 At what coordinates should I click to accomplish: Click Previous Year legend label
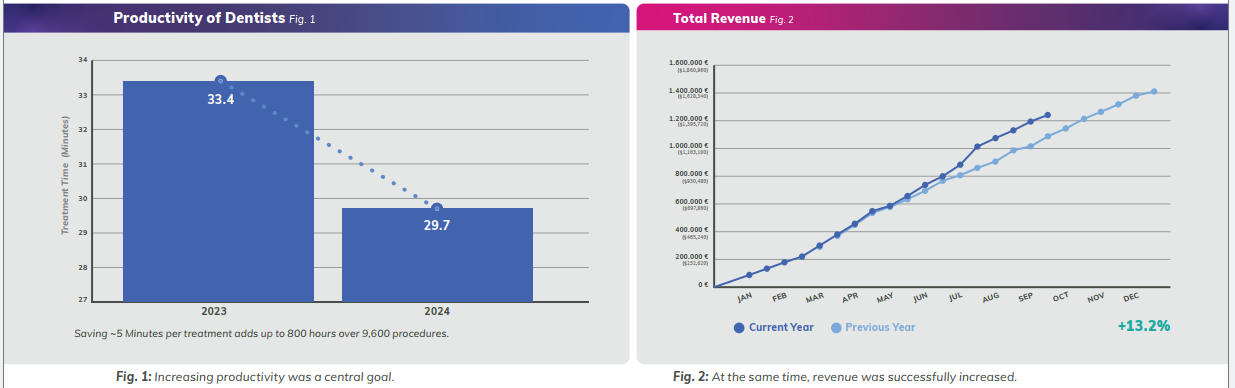880,327
